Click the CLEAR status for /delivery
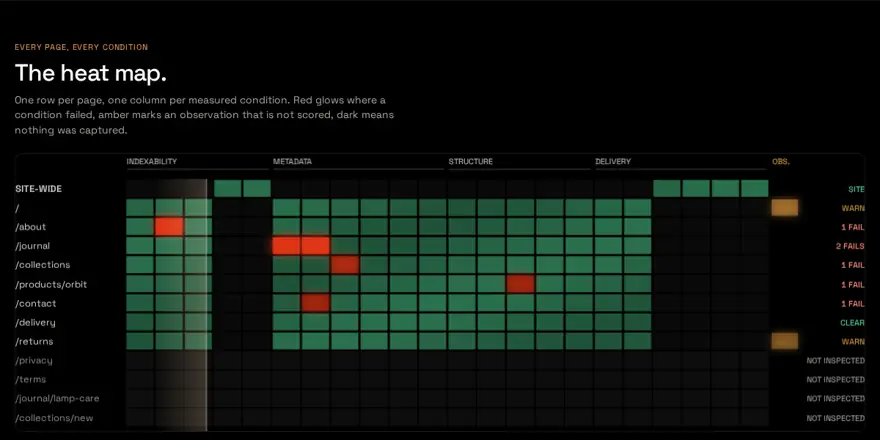 pos(852,323)
